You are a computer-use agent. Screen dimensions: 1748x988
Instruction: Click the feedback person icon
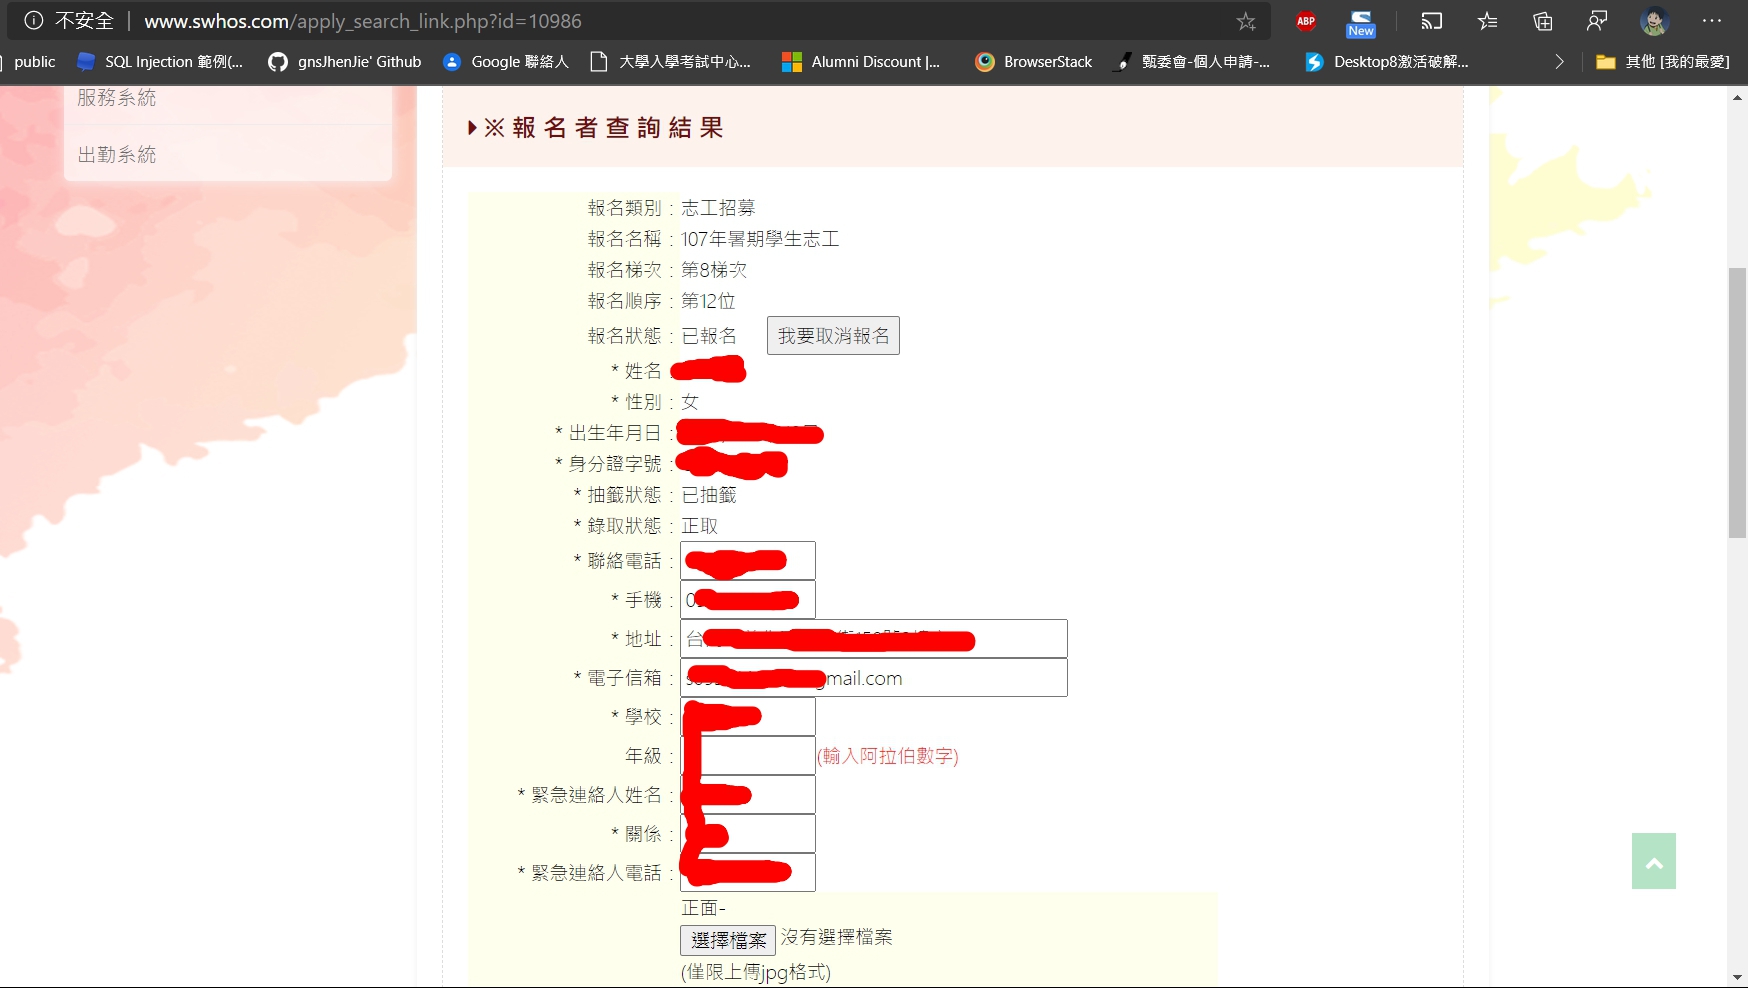[x=1597, y=21]
